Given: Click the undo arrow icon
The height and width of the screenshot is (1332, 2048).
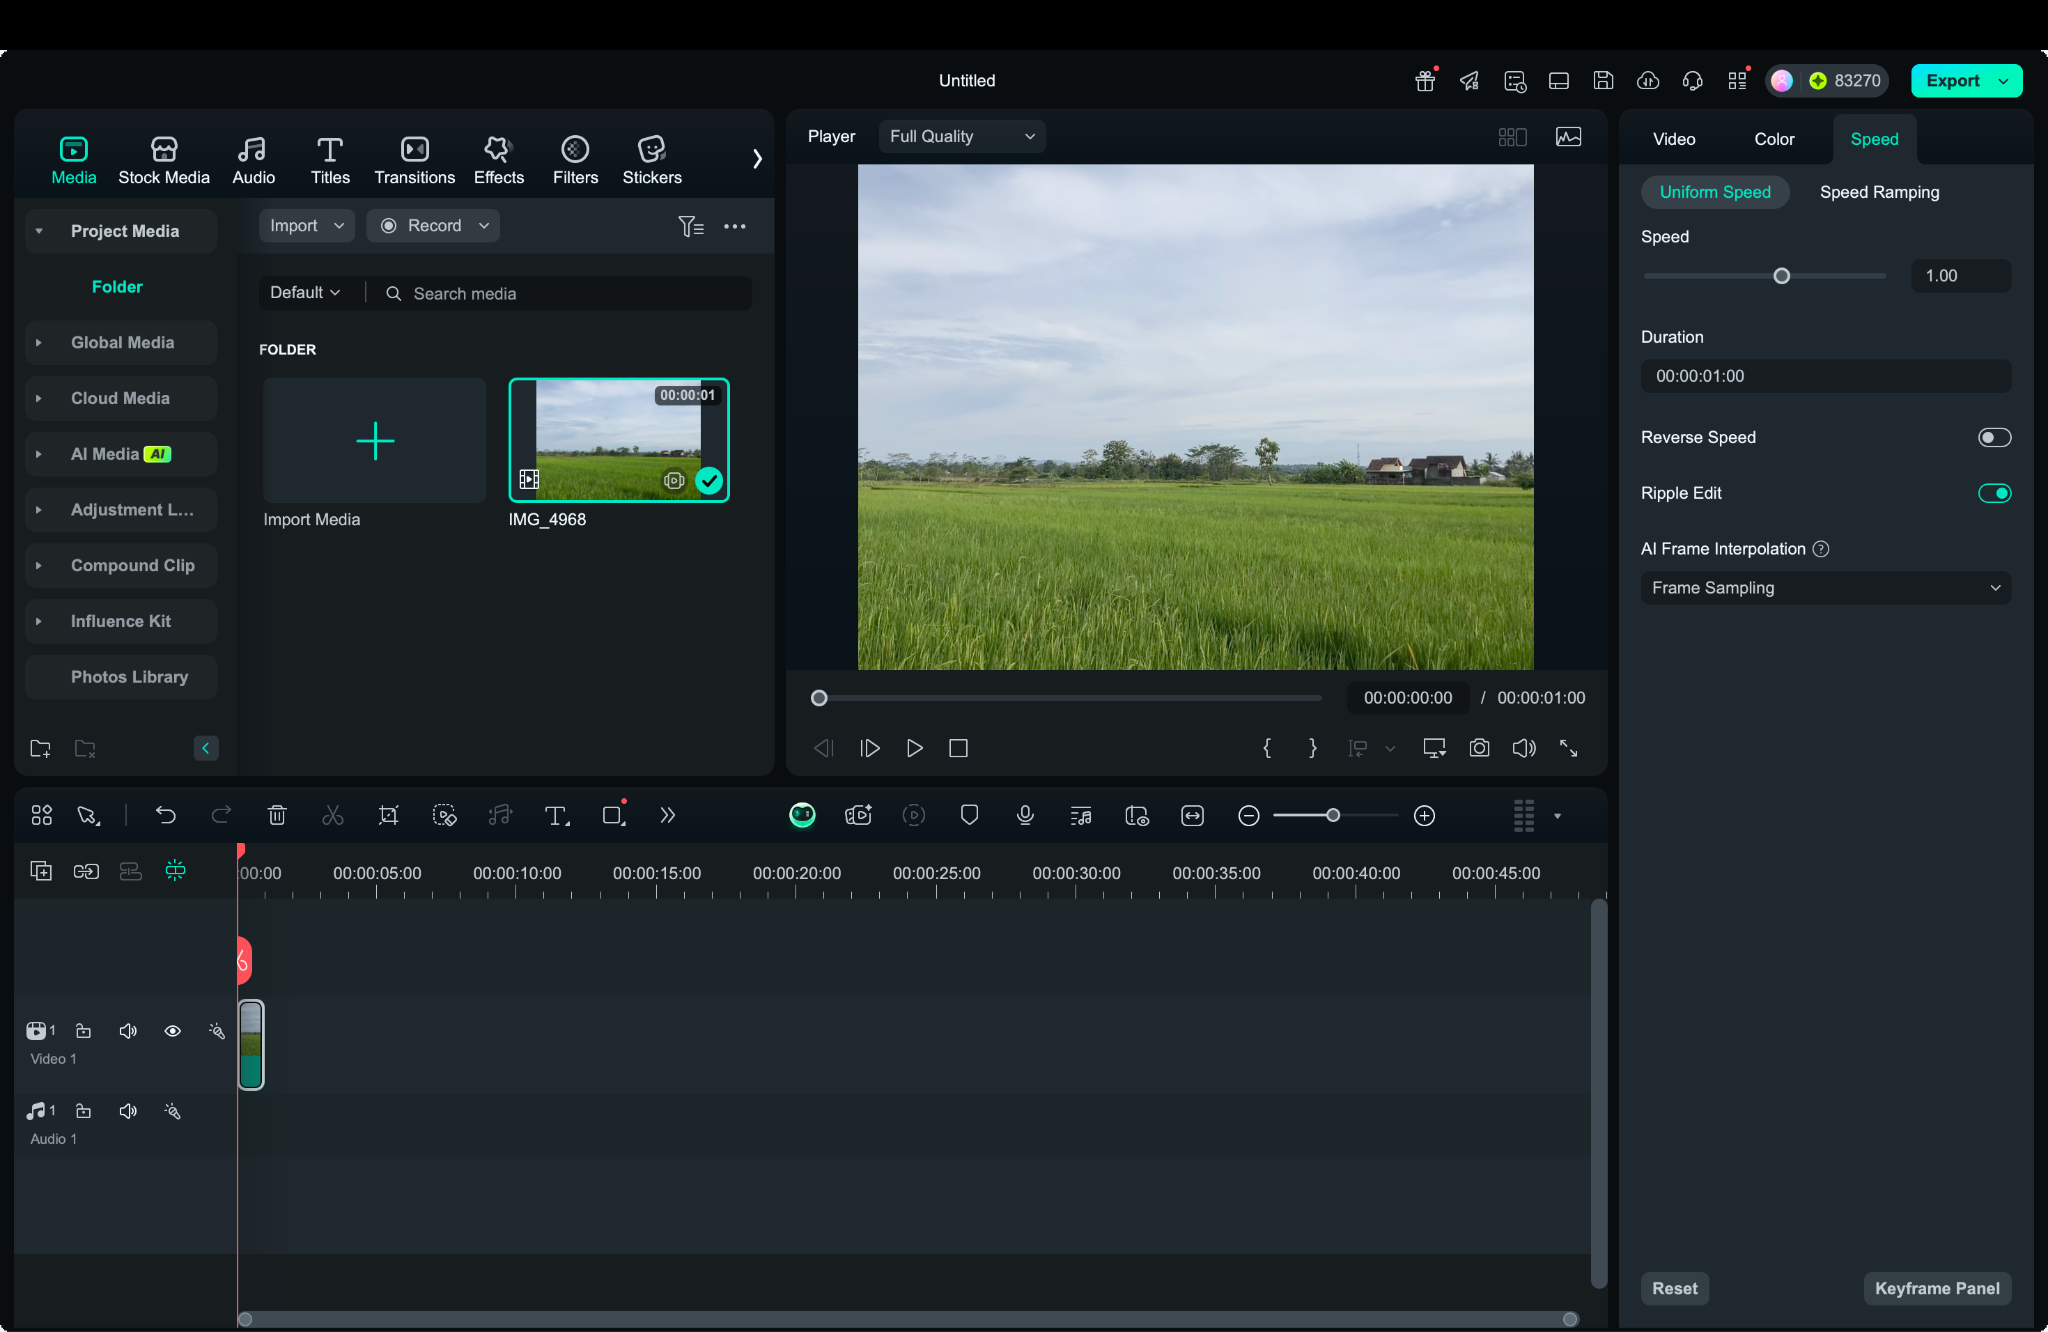Looking at the screenshot, I should pos(166,815).
